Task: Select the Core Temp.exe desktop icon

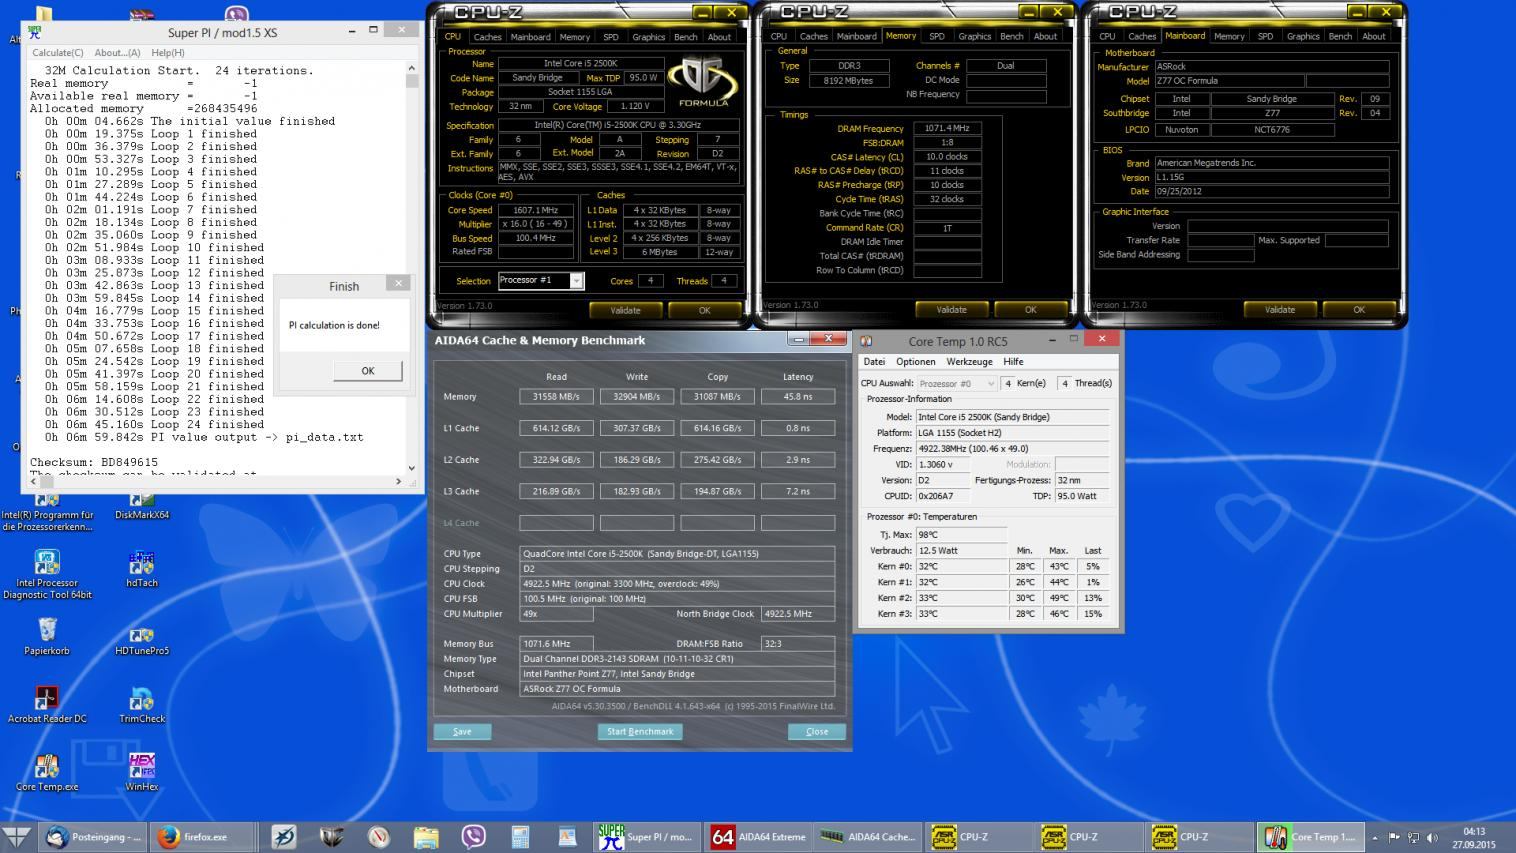Action: coord(47,772)
